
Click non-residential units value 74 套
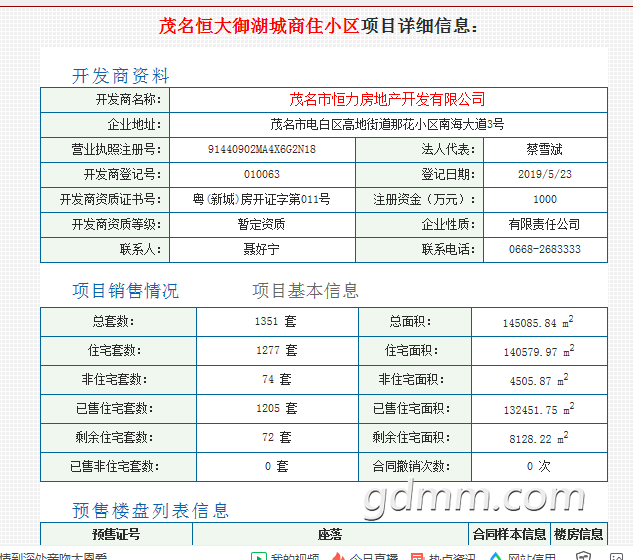[277, 380]
